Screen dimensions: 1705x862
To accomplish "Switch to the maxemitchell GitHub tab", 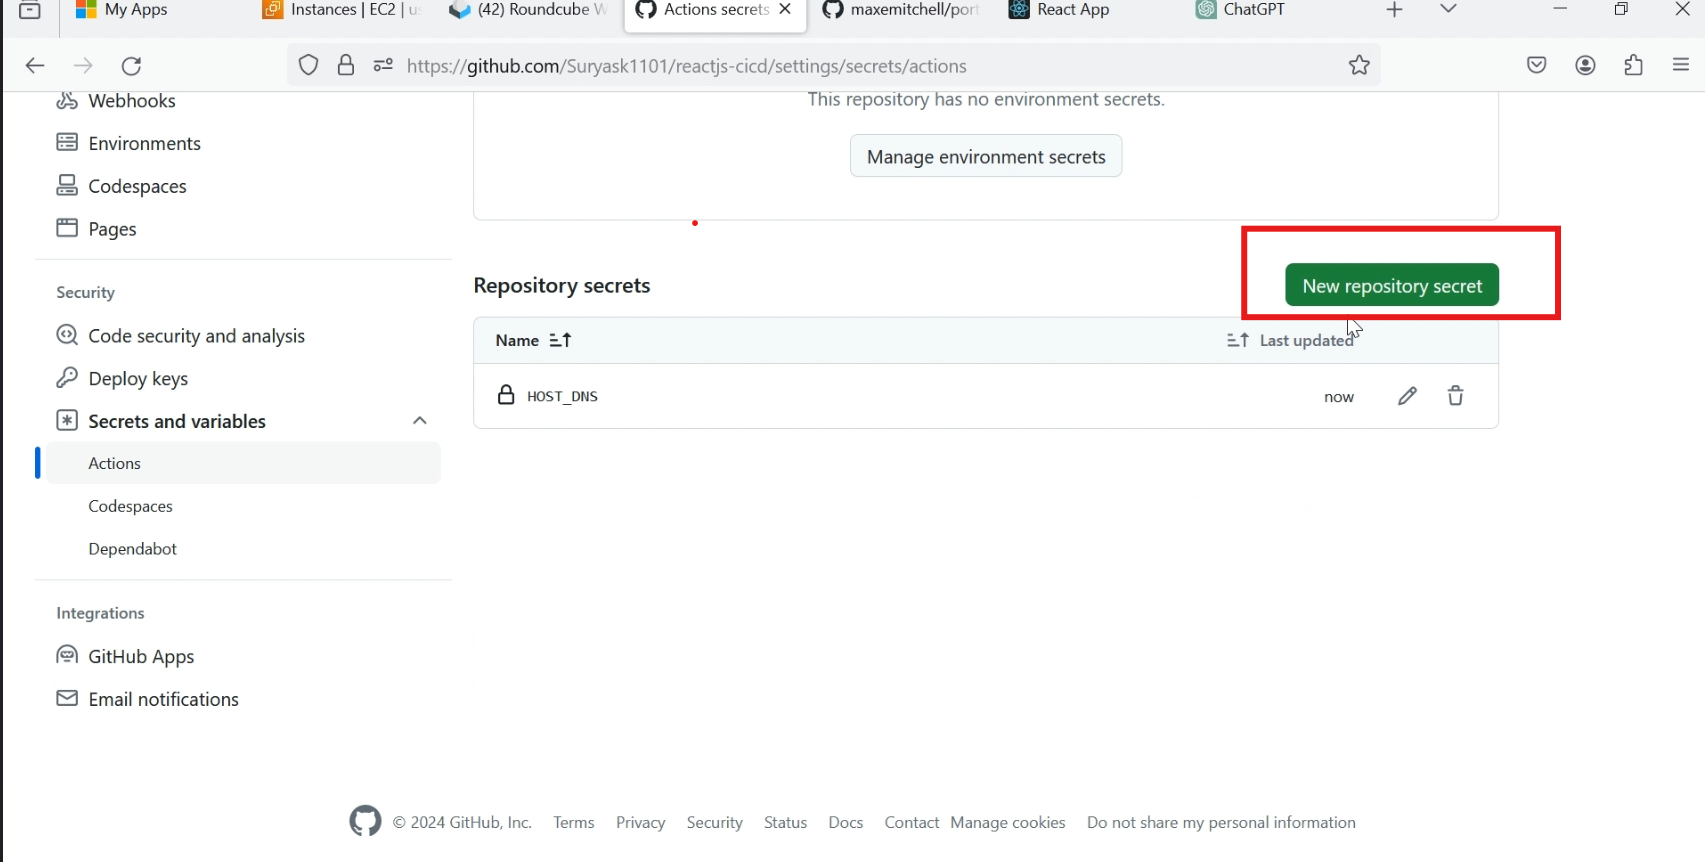I will point(900,10).
